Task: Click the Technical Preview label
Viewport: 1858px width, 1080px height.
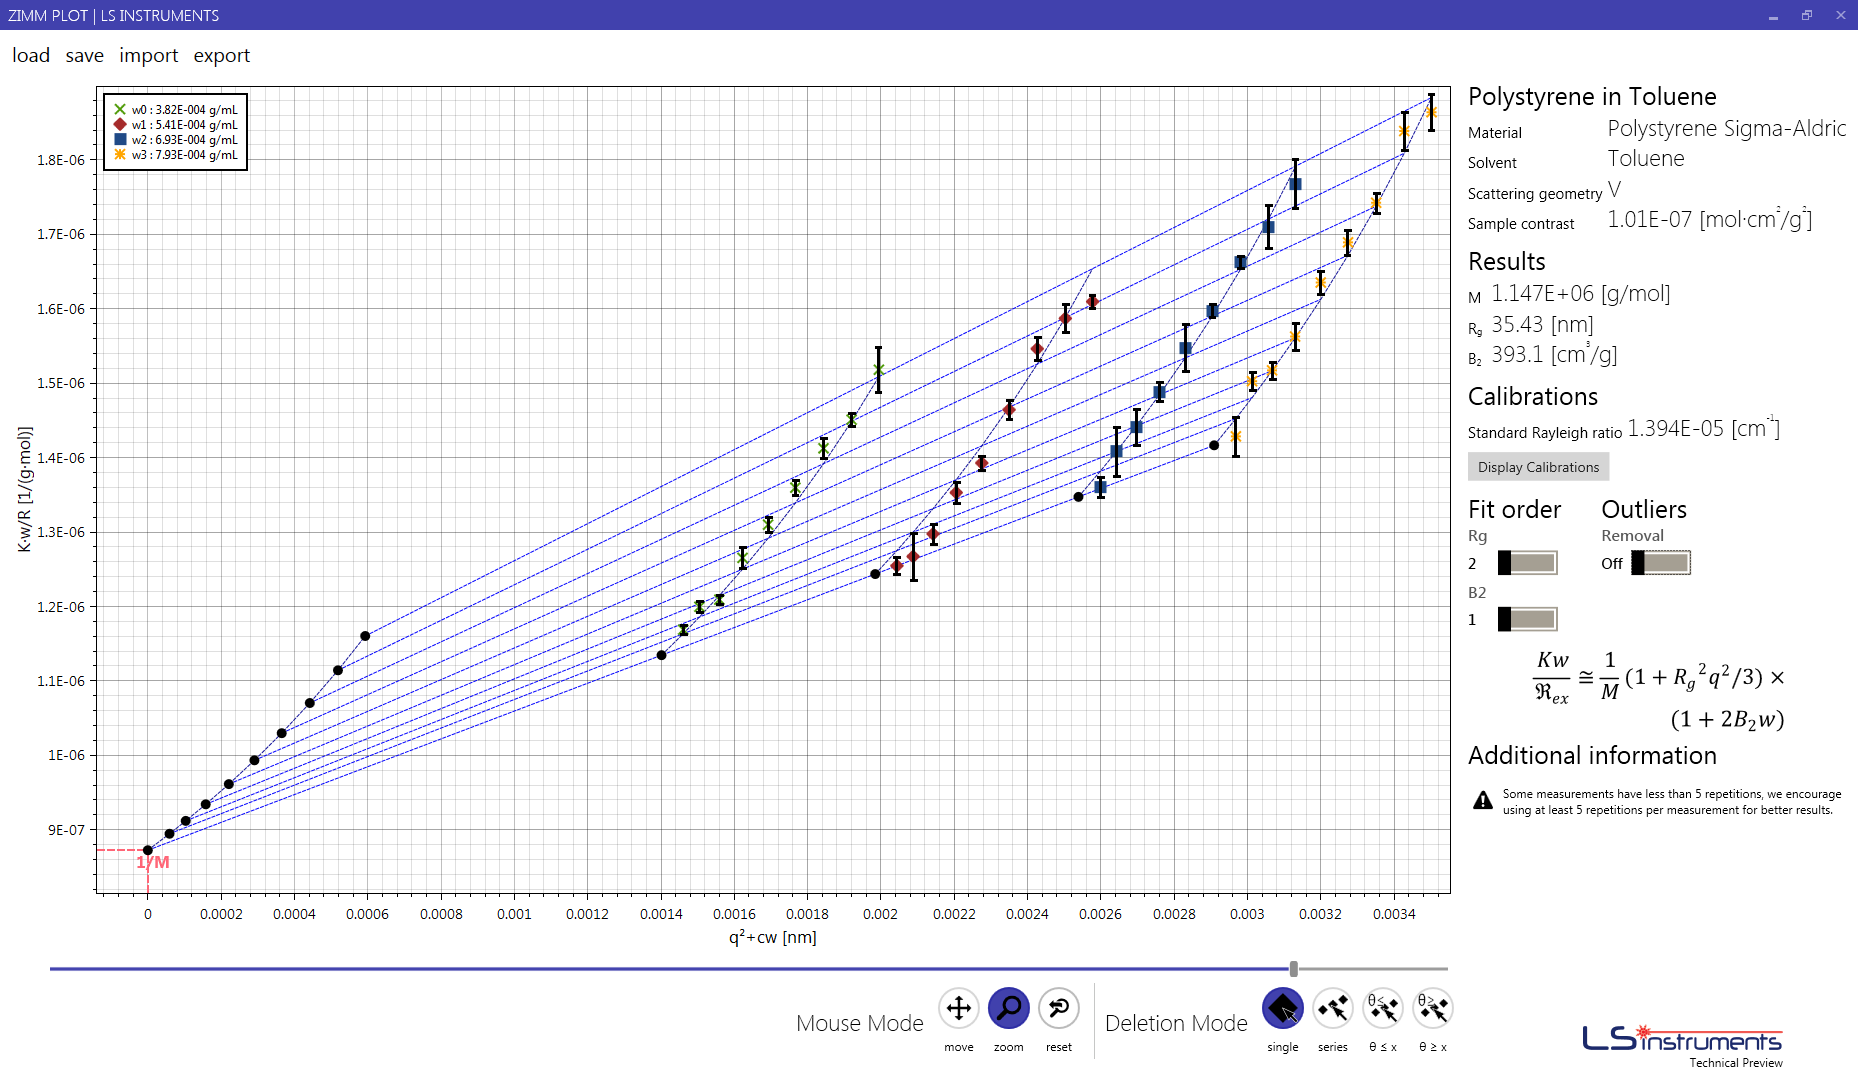Action: 1736,1063
